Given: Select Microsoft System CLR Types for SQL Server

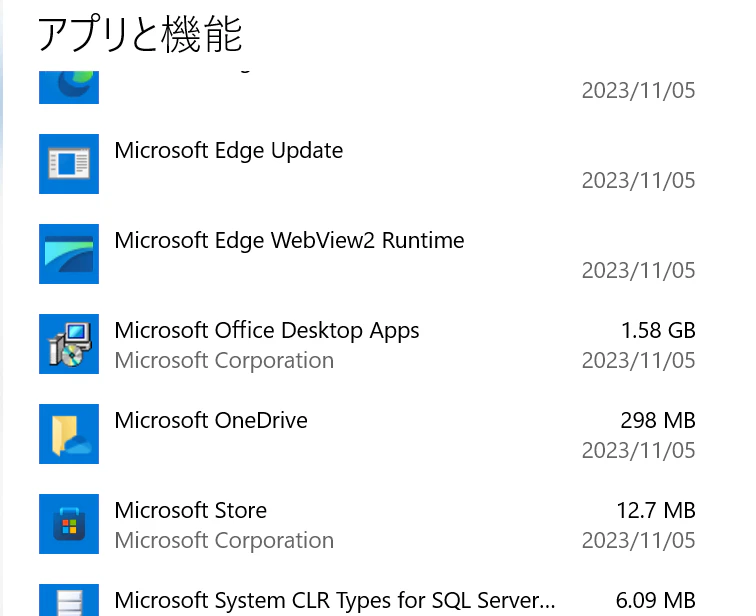Looking at the screenshot, I should pos(335,601).
